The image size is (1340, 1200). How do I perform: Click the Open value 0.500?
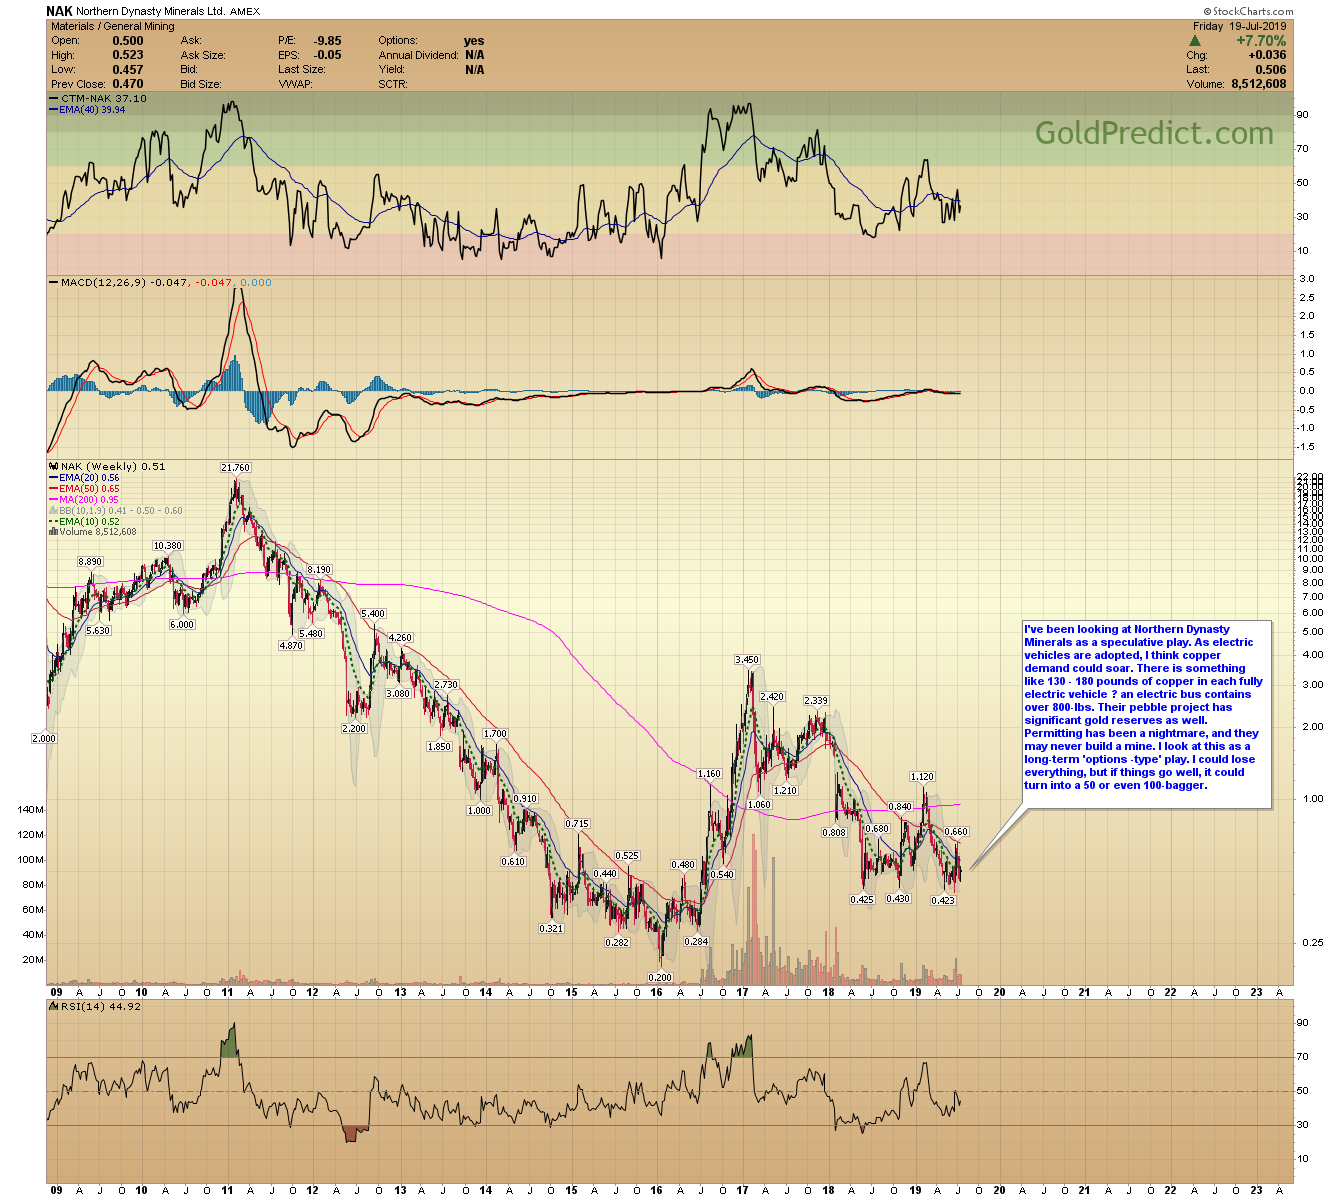[x=128, y=41]
